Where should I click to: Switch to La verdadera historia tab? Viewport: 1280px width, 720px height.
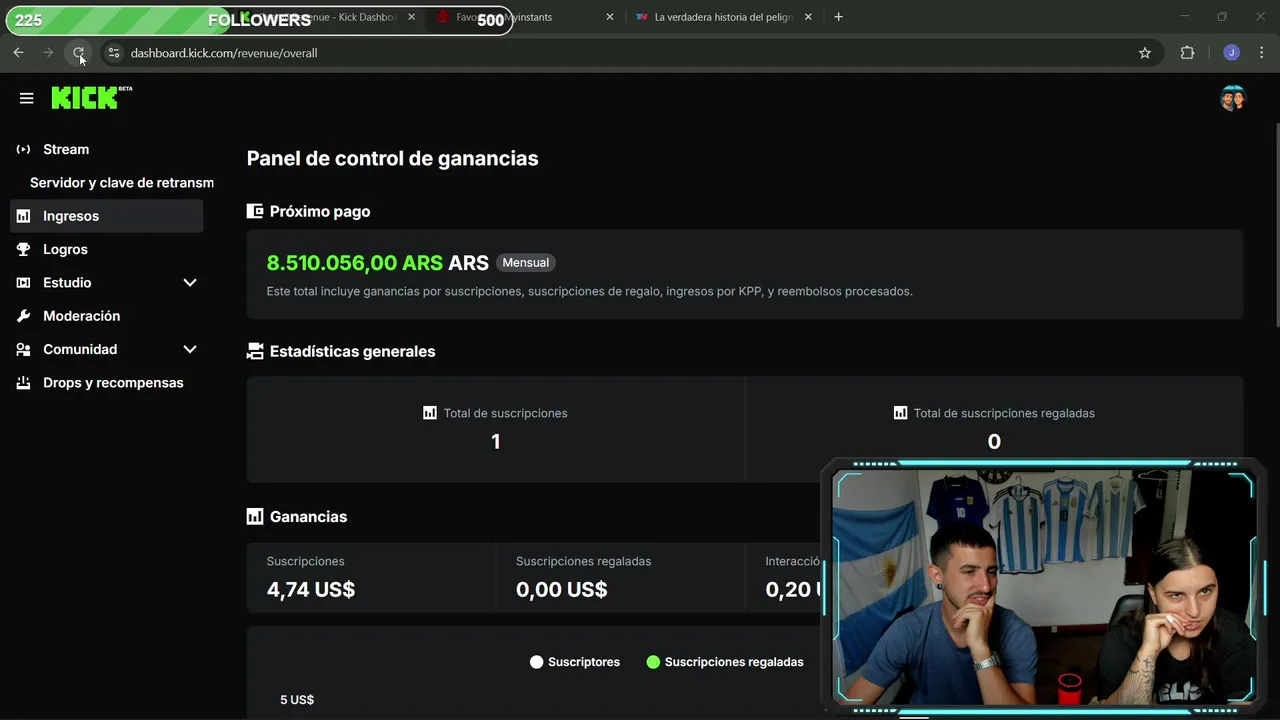[722, 17]
